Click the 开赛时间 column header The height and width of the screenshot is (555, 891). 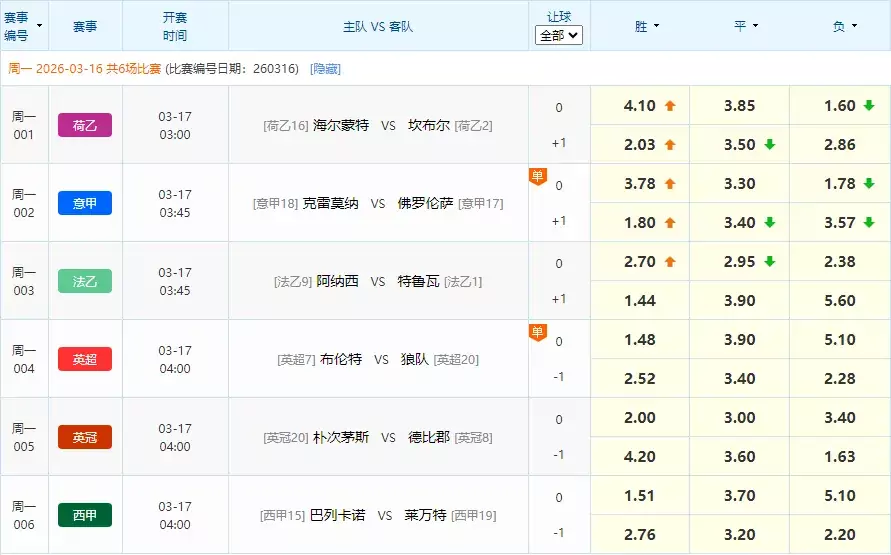click(175, 26)
